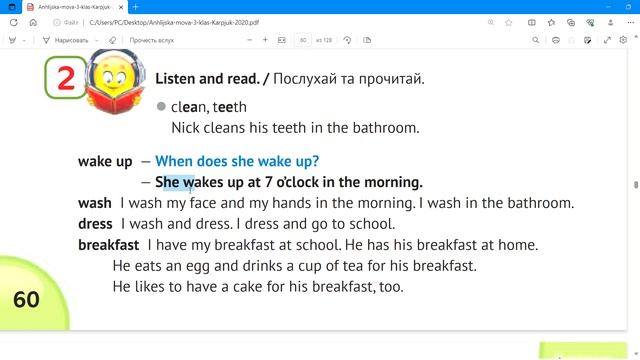Click the bold words 'wake up'

(105, 162)
